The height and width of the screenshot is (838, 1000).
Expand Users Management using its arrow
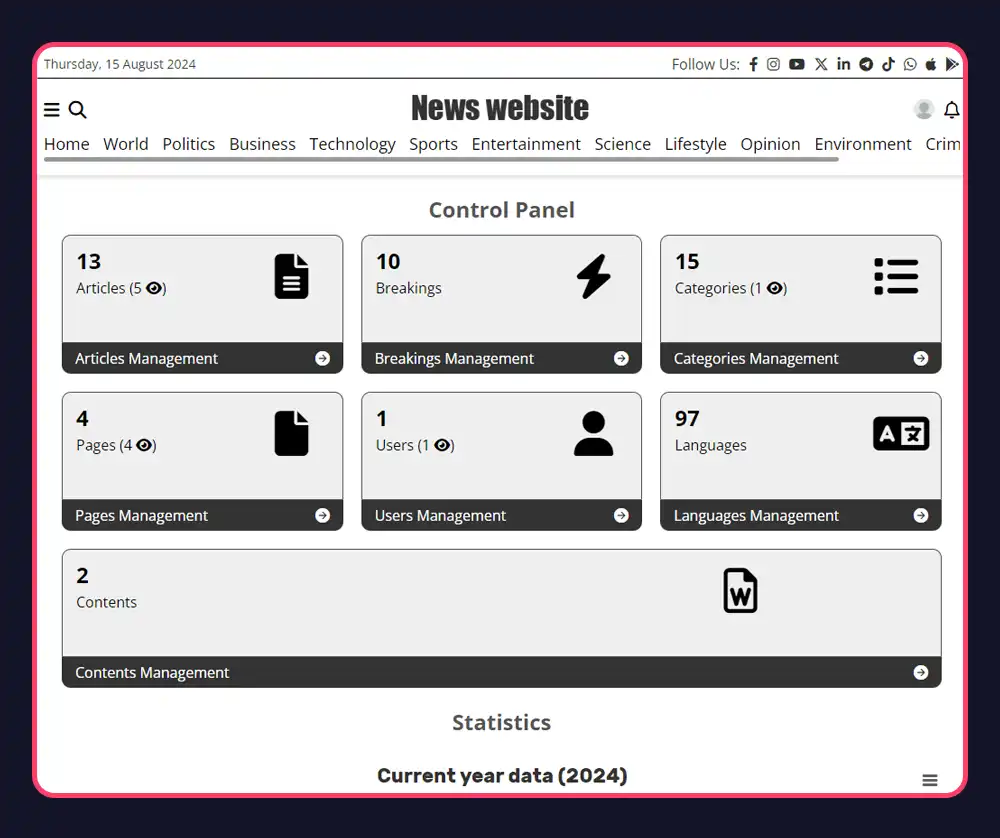pyautogui.click(x=621, y=515)
